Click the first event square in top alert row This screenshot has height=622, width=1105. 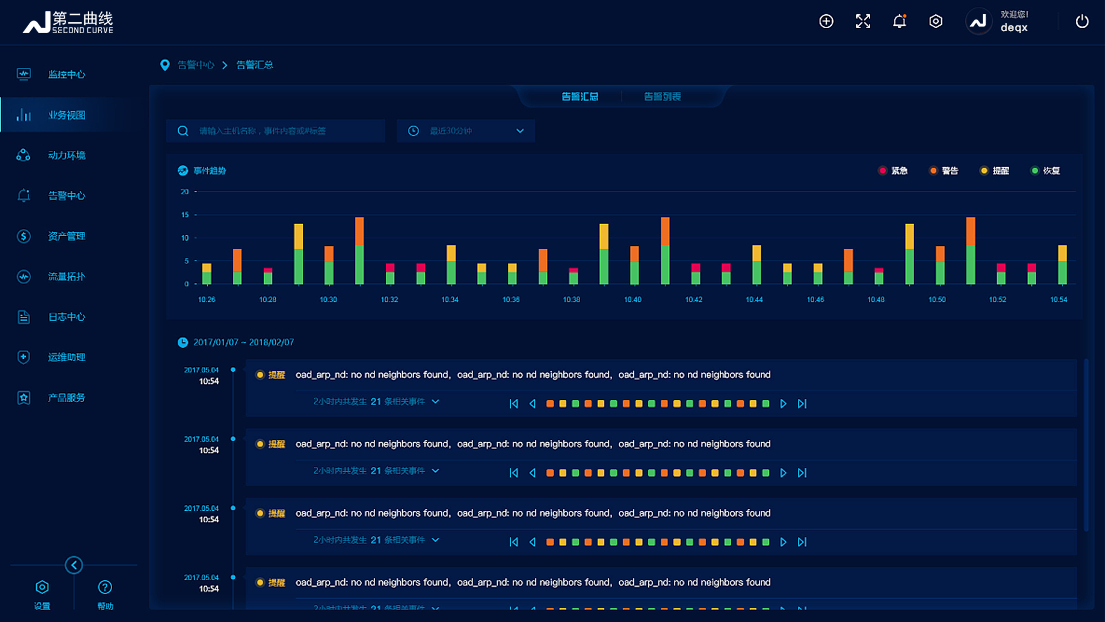pyautogui.click(x=550, y=404)
